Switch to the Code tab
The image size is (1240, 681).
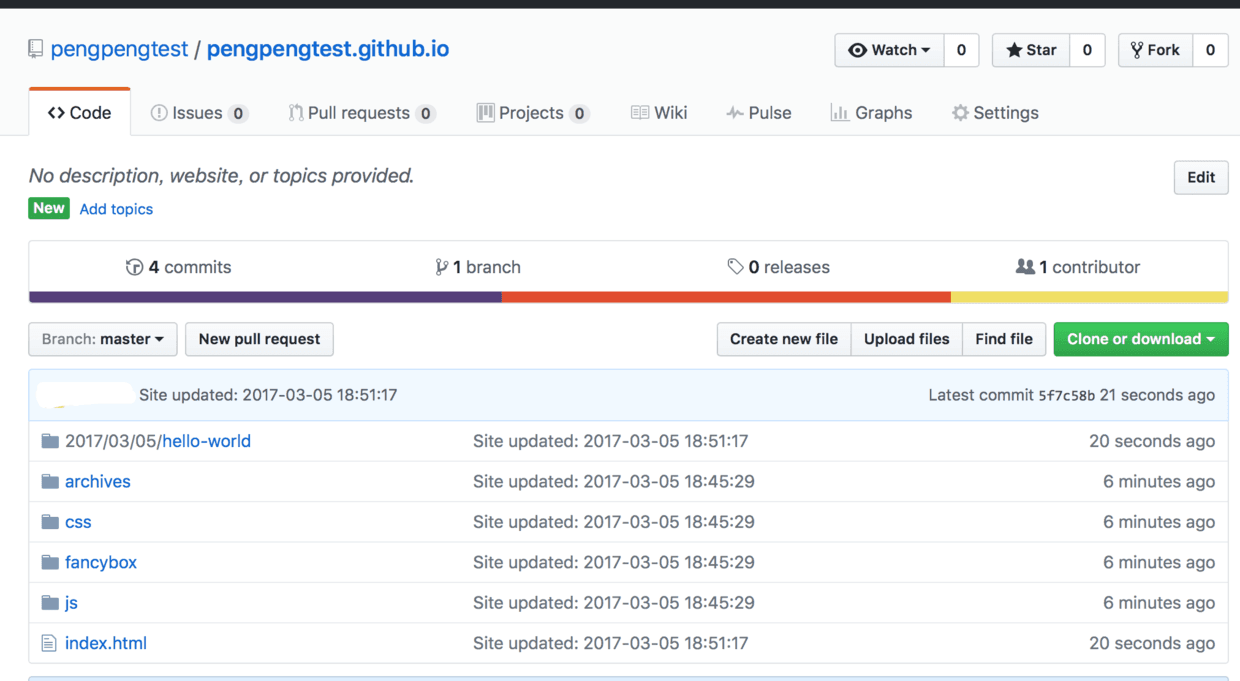click(79, 113)
